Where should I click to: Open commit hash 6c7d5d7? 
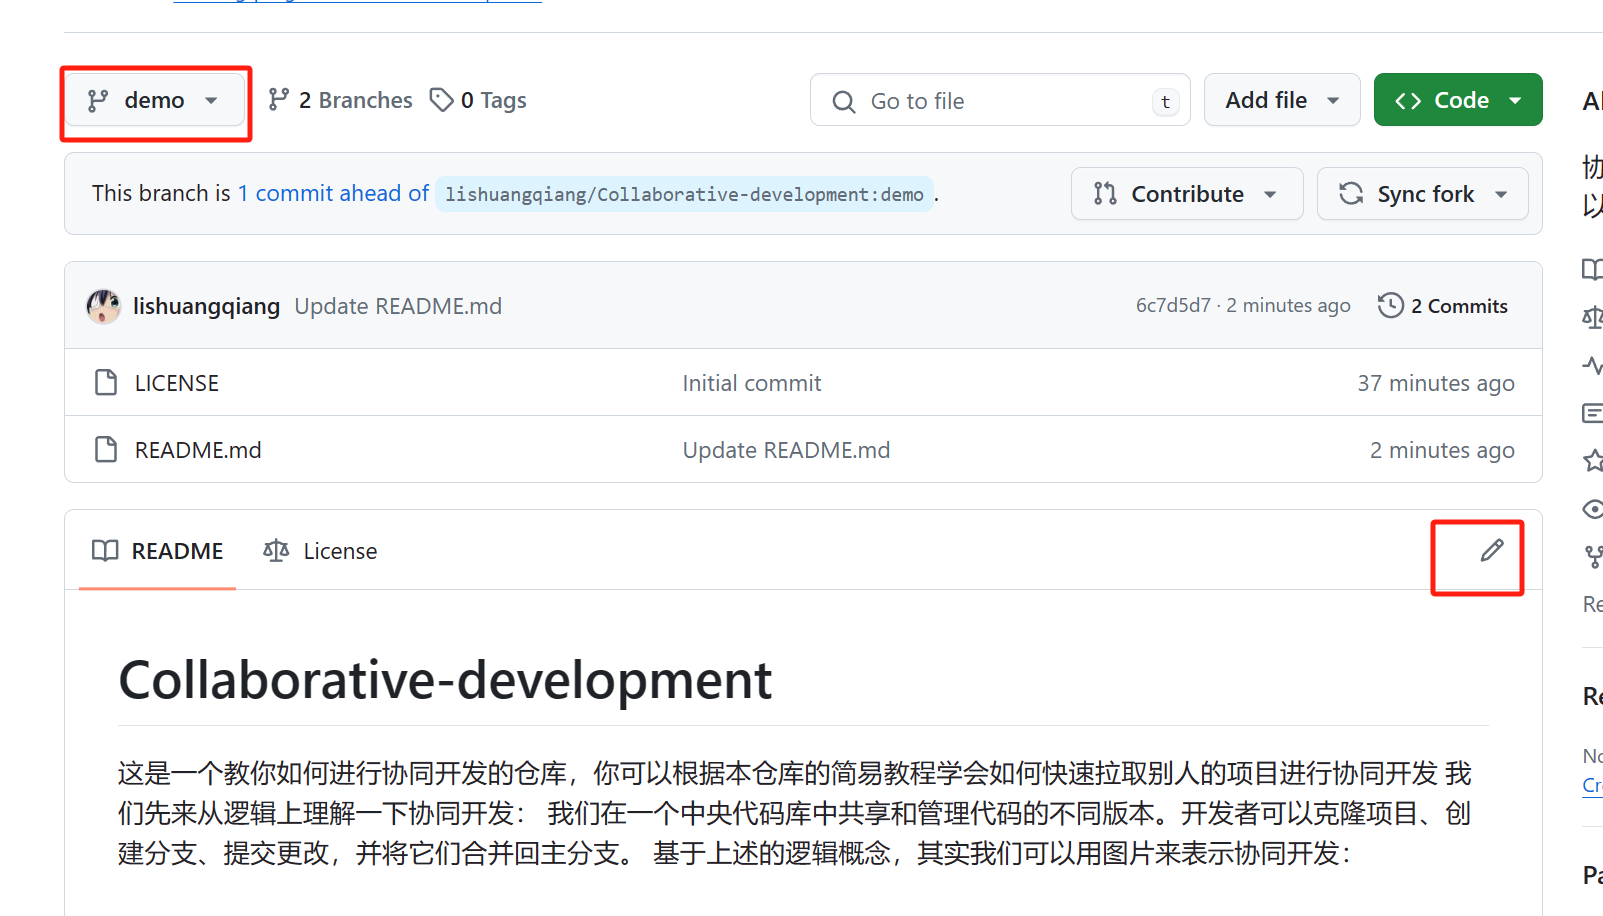click(1172, 306)
